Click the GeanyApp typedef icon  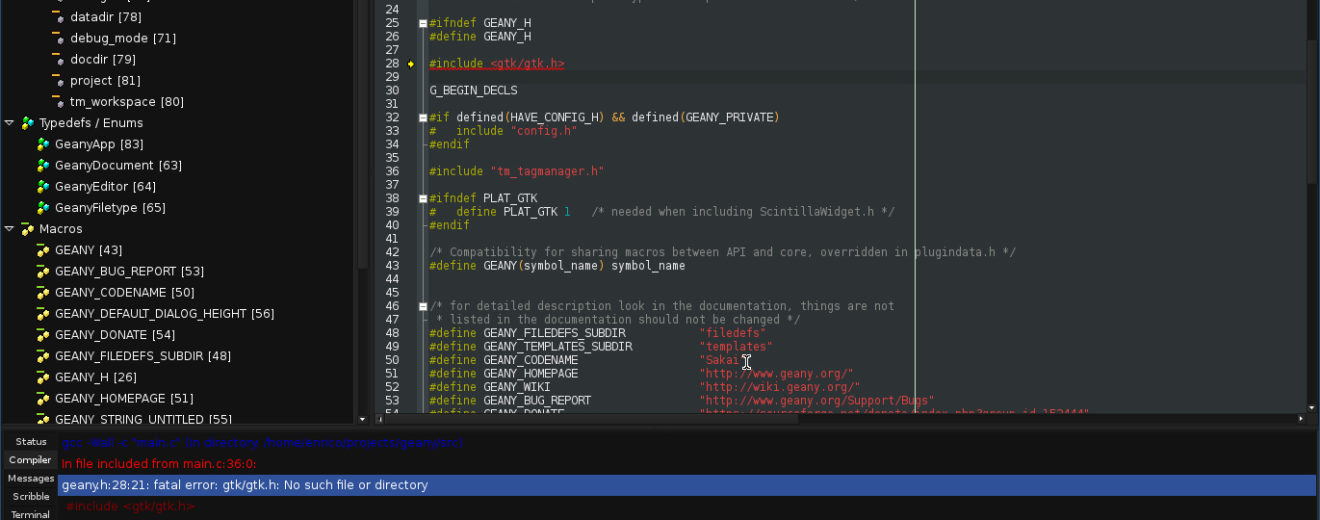[x=43, y=144]
